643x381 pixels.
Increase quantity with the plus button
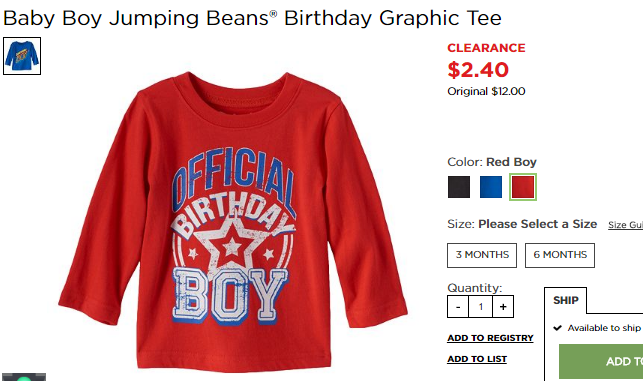click(x=503, y=307)
